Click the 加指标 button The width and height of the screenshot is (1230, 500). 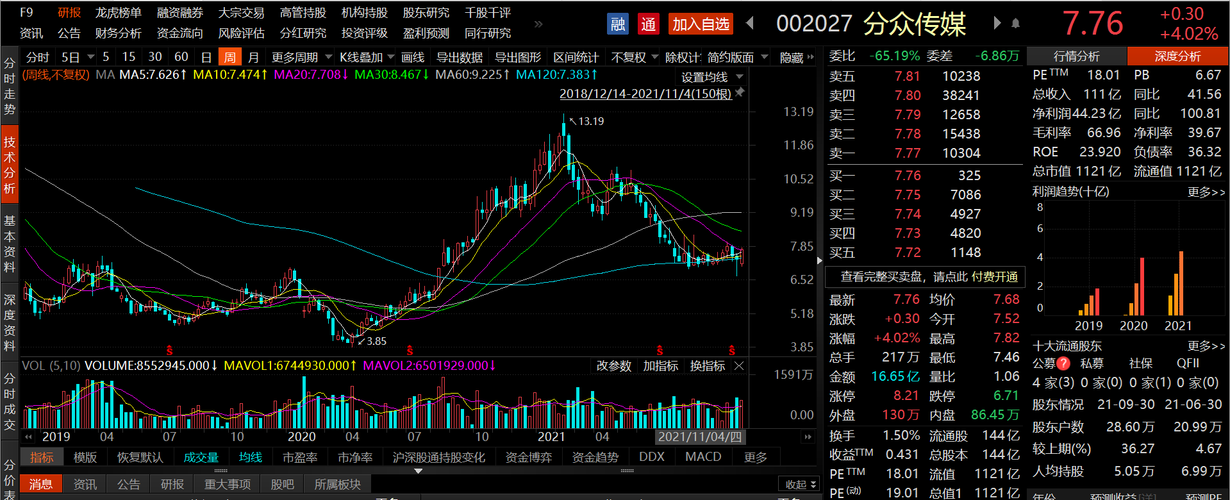tap(660, 366)
